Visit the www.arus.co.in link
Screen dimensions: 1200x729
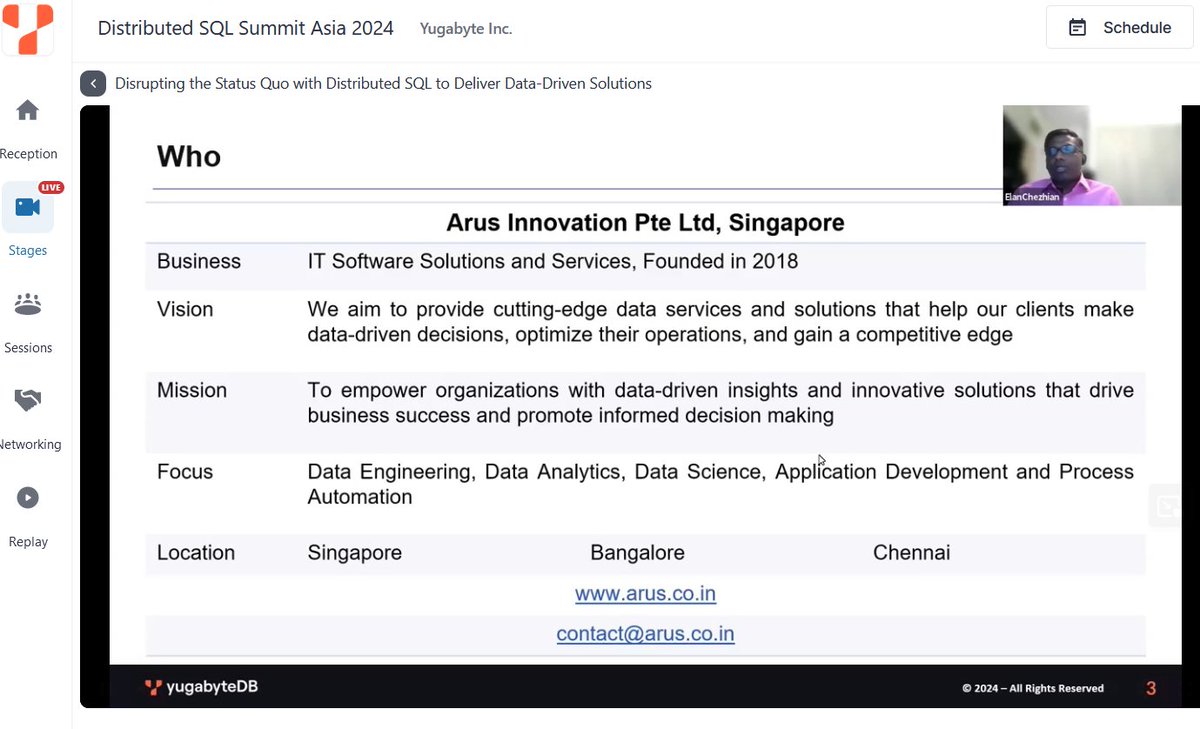click(645, 593)
